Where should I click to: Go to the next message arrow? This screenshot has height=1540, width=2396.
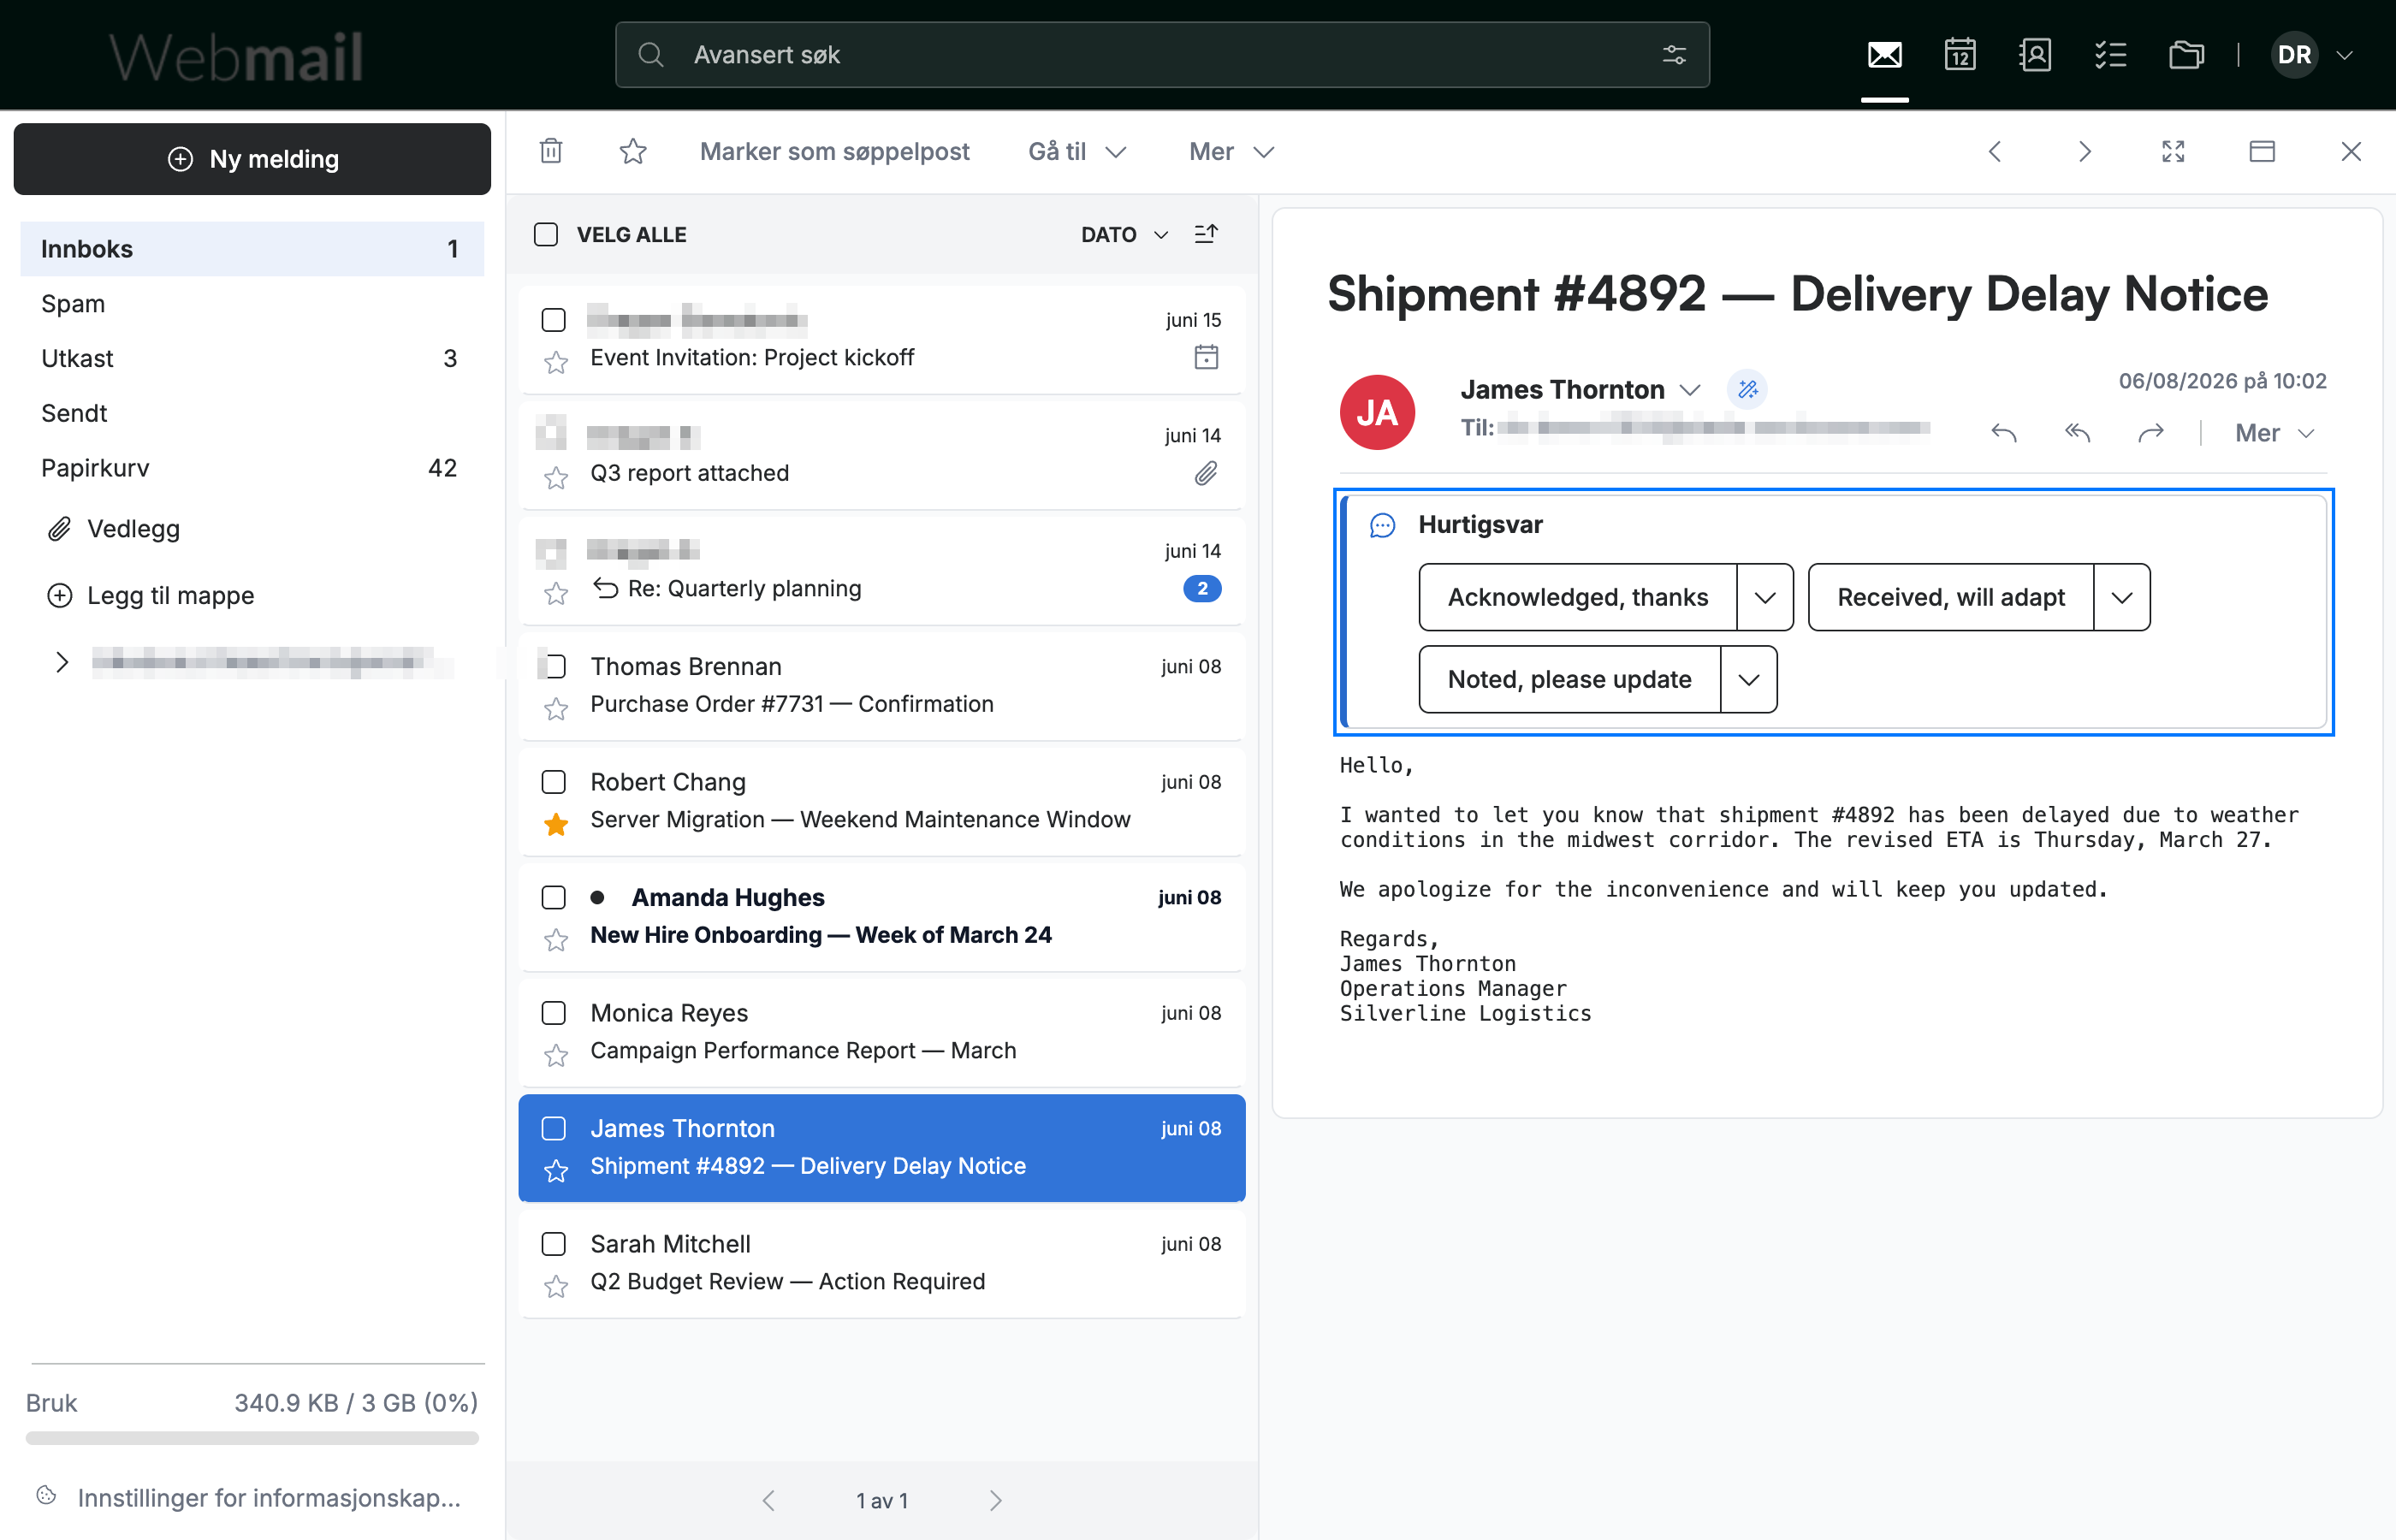click(2084, 151)
